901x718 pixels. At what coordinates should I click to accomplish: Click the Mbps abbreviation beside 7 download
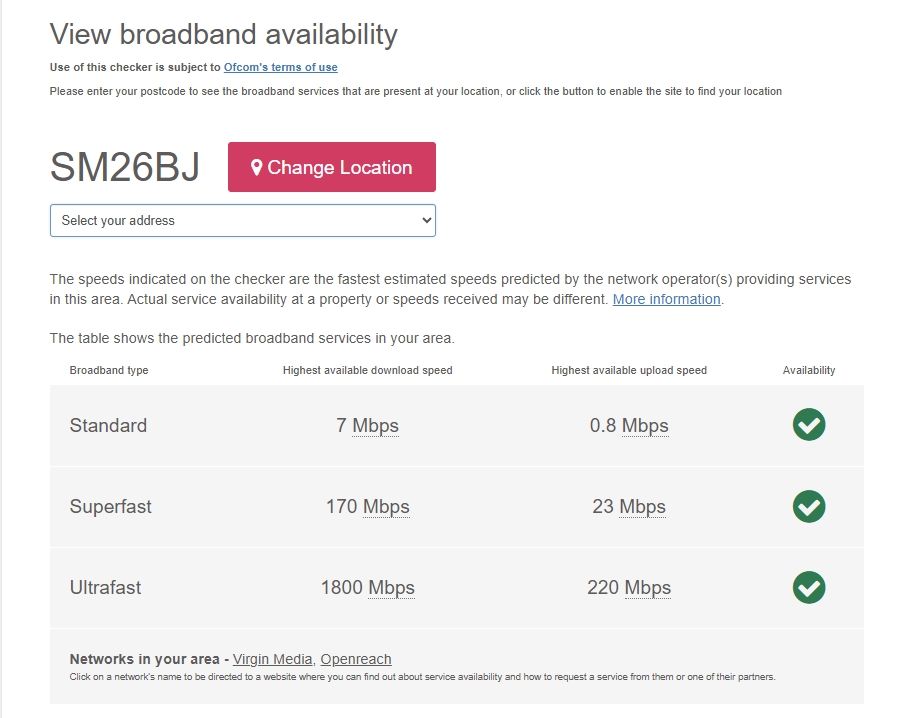(375, 426)
